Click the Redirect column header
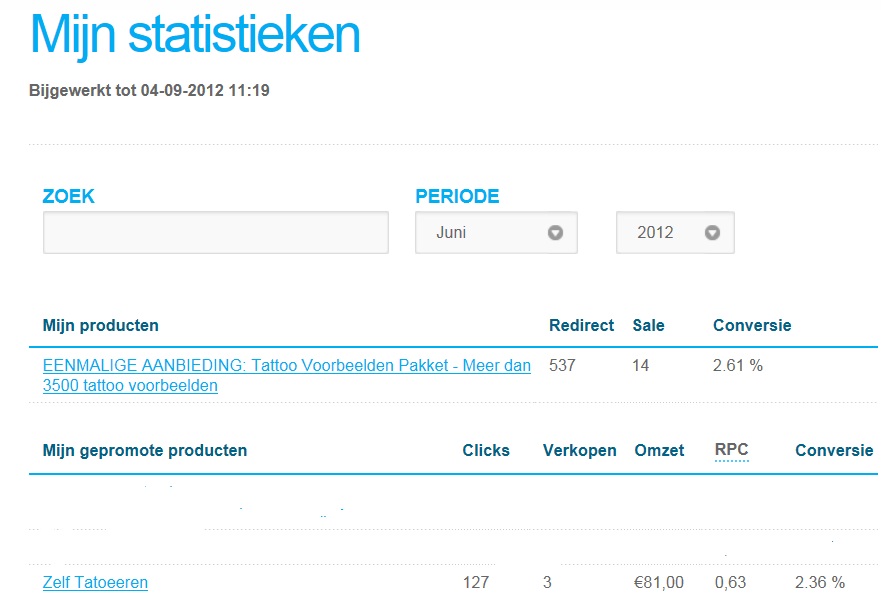Viewport: 881px width, 598px height. point(582,325)
